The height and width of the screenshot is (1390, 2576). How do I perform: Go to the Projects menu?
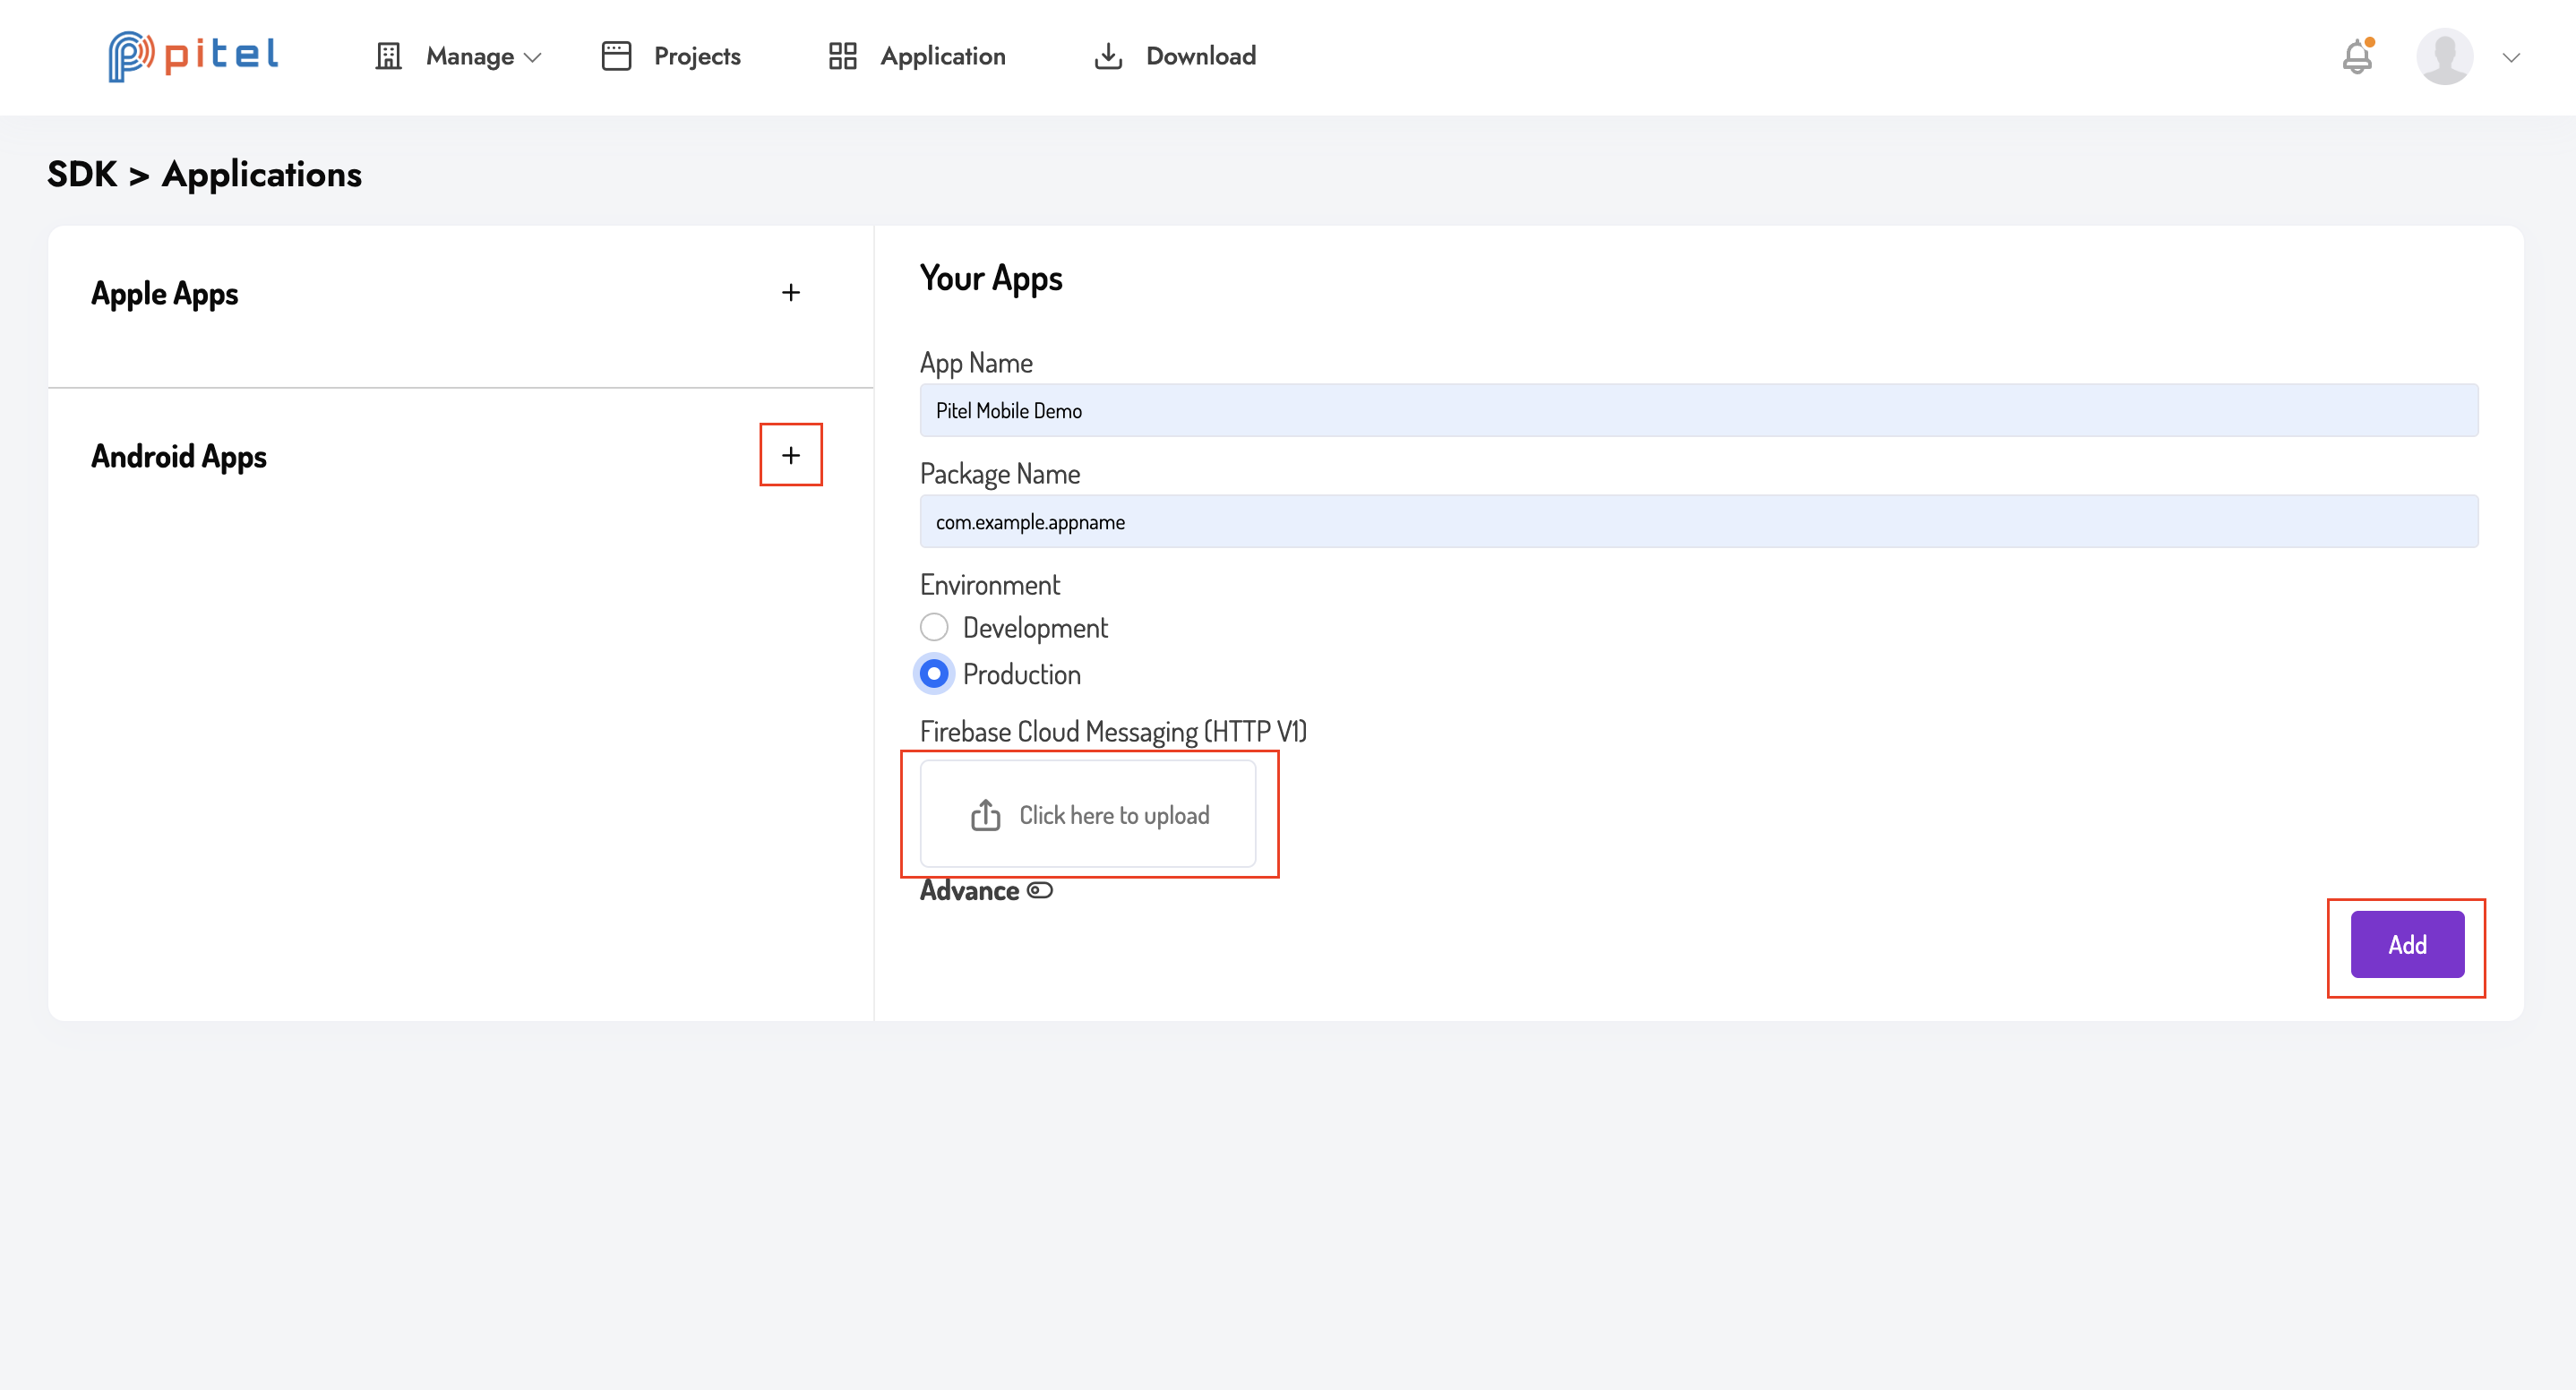pos(697,56)
